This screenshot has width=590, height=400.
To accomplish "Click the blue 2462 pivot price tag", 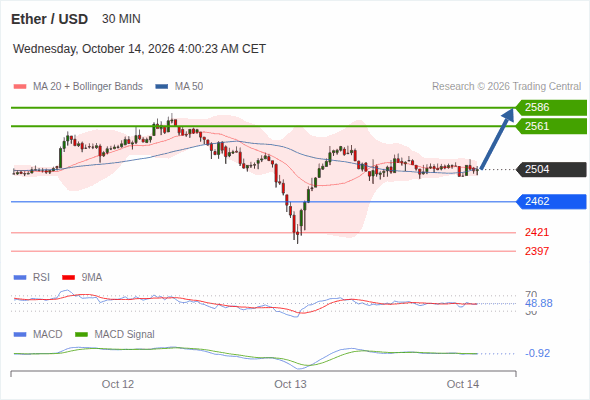I will click(551, 201).
